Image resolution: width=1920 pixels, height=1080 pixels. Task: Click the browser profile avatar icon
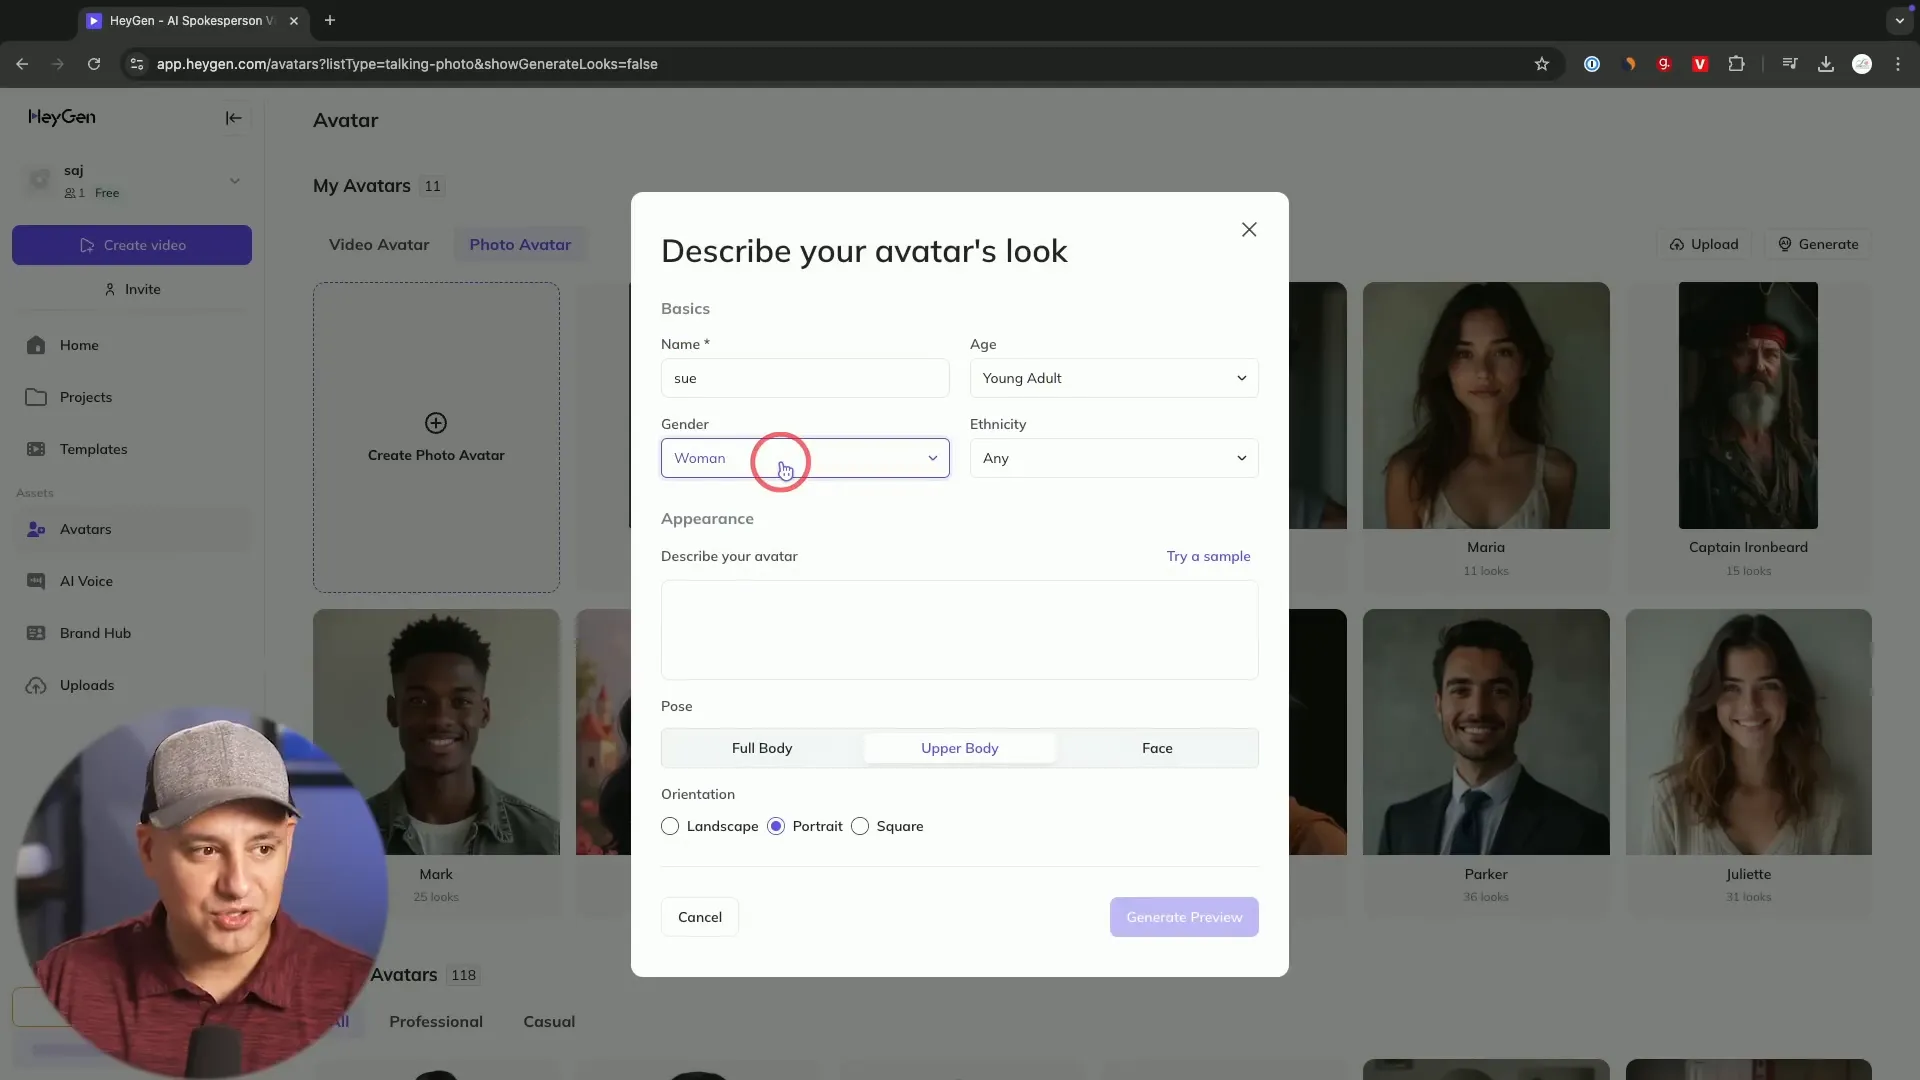point(1862,64)
